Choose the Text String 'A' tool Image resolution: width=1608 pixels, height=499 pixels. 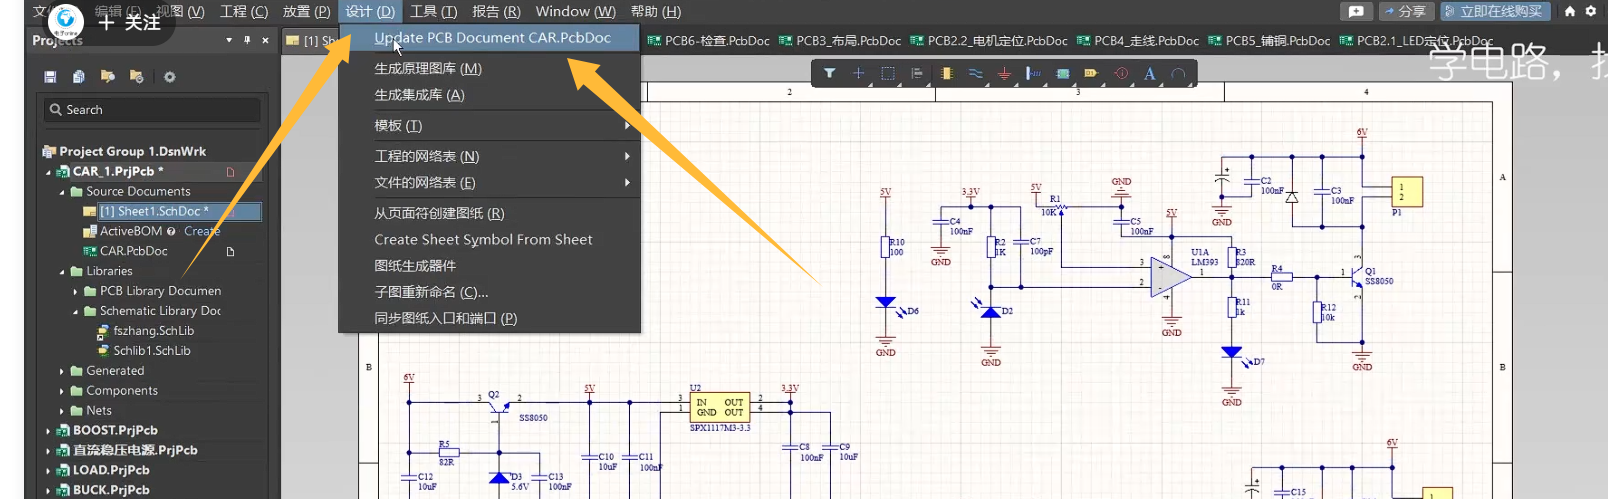click(1149, 73)
